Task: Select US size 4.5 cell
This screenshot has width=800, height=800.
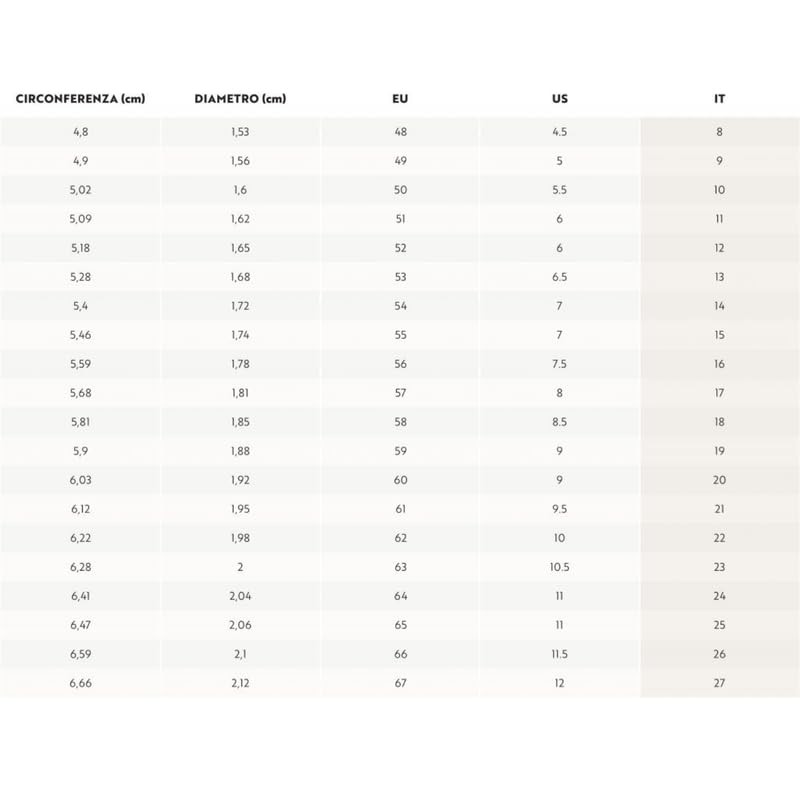Action: (559, 132)
